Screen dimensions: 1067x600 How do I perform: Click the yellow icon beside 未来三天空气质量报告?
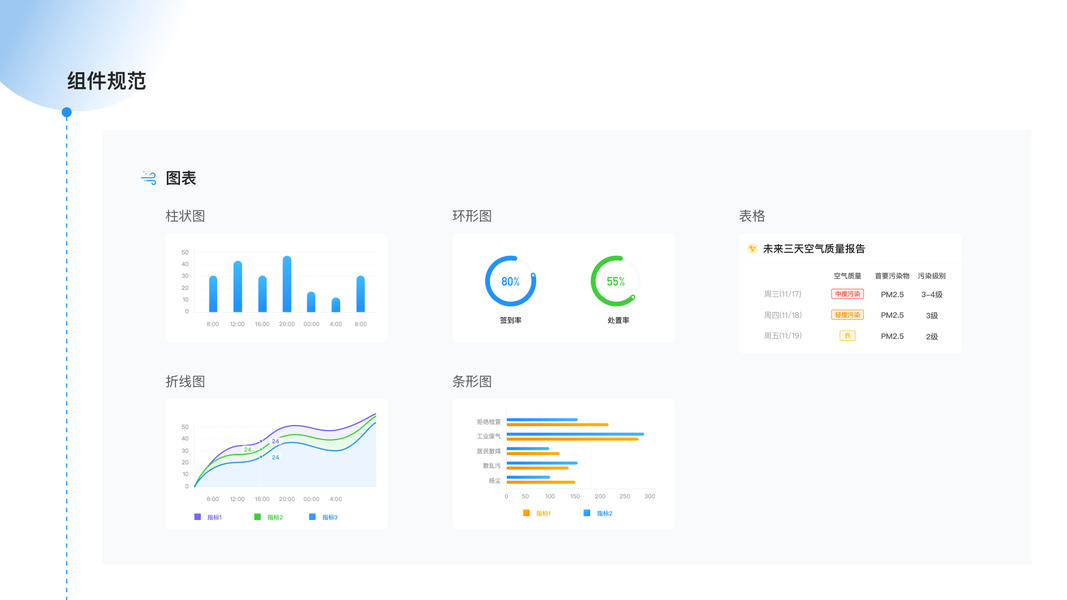click(x=752, y=248)
